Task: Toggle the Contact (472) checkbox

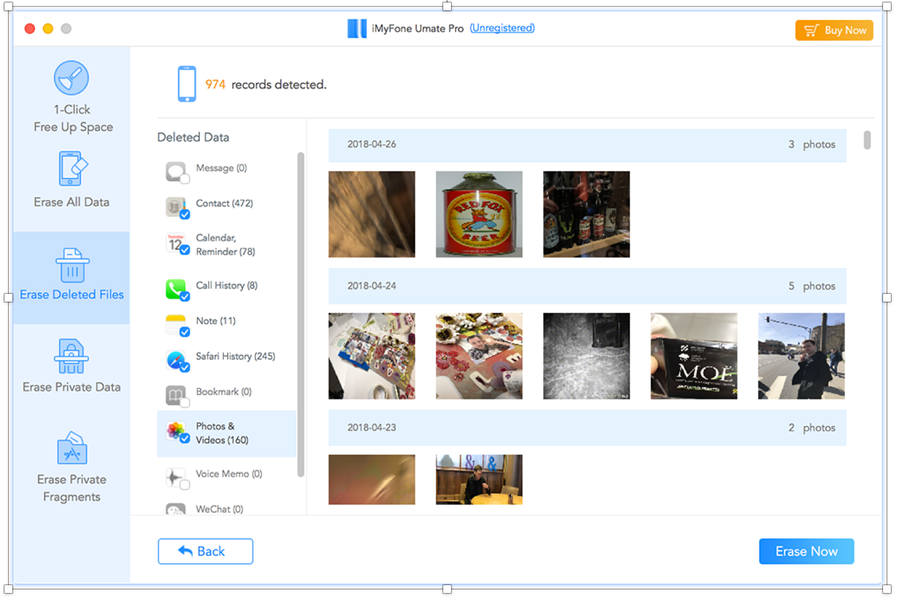Action: pyautogui.click(x=184, y=214)
